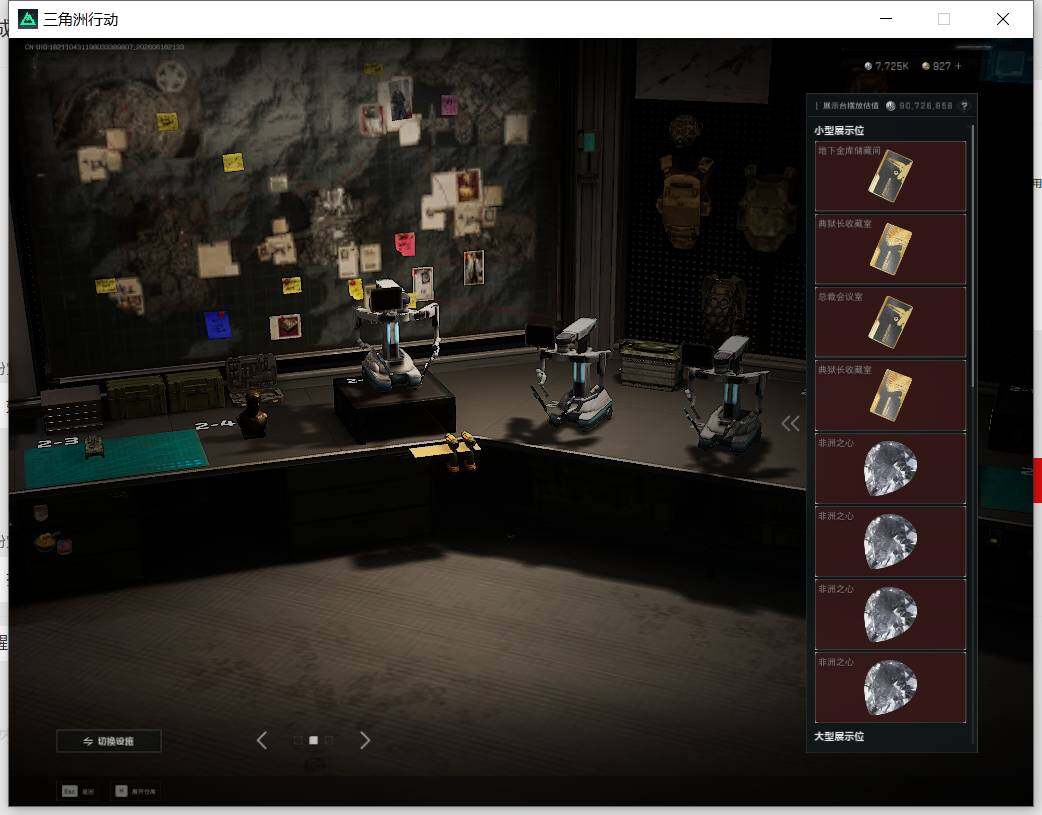Select 典狱长收藏室 card directly below 地下金库储藏间
The height and width of the screenshot is (815, 1042).
(890, 249)
